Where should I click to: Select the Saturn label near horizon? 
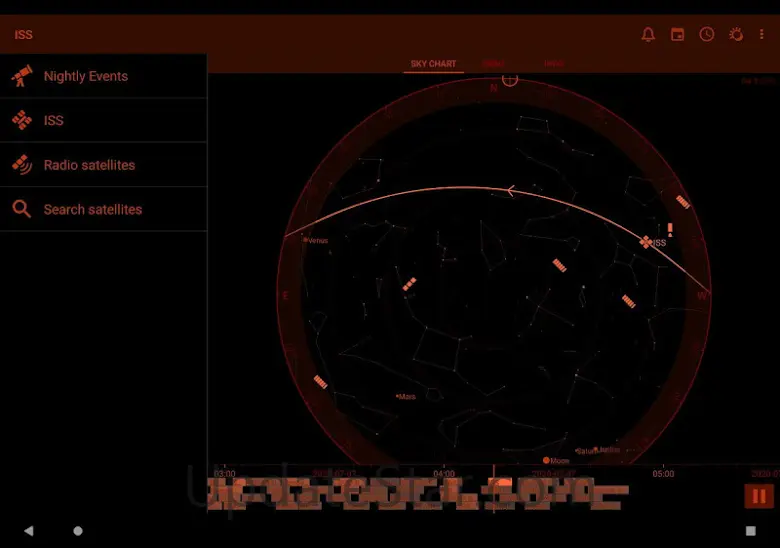pos(586,451)
